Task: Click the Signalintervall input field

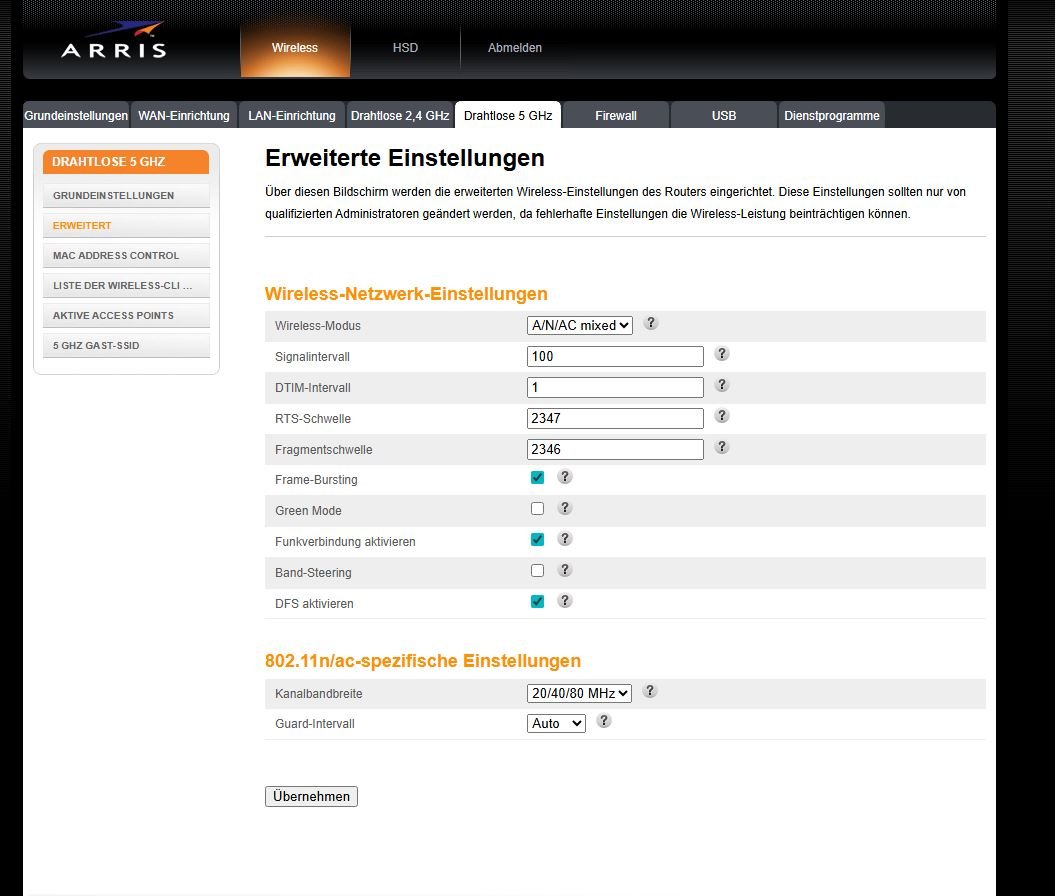Action: coord(615,357)
